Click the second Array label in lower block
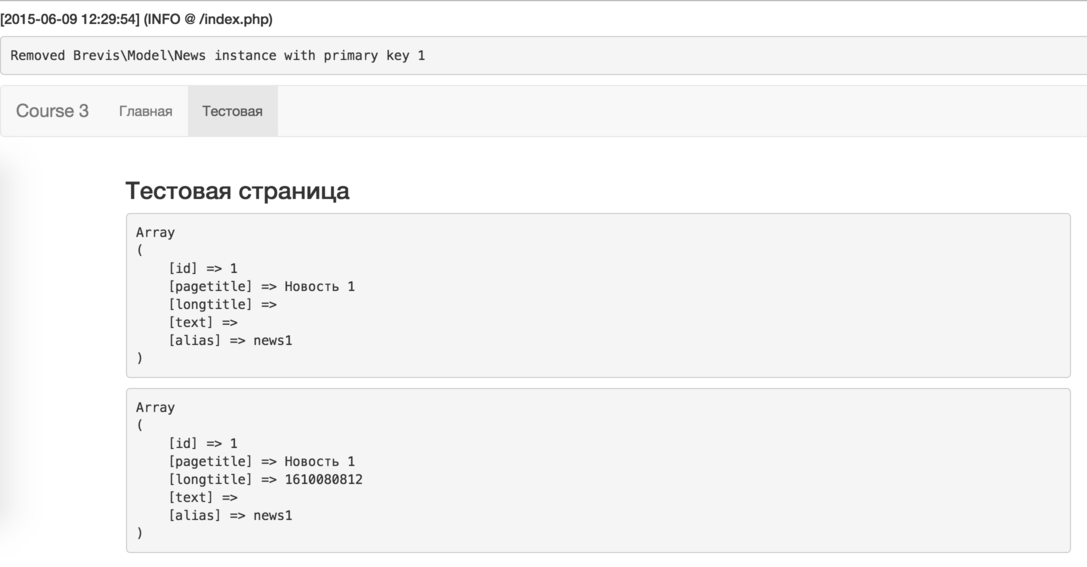This screenshot has width=1087, height=567. (155, 408)
